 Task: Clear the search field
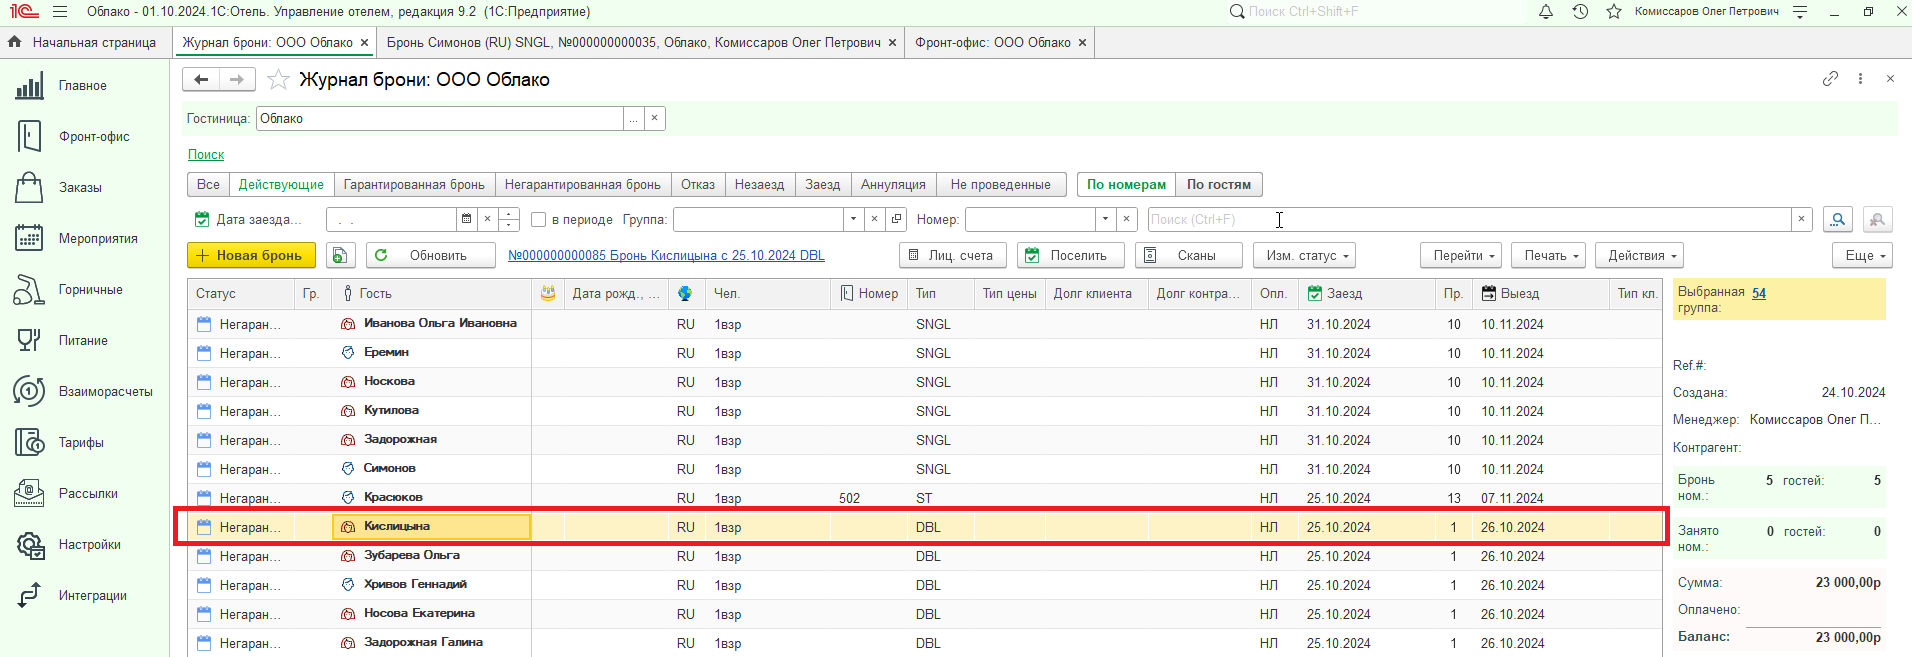pos(1801,219)
